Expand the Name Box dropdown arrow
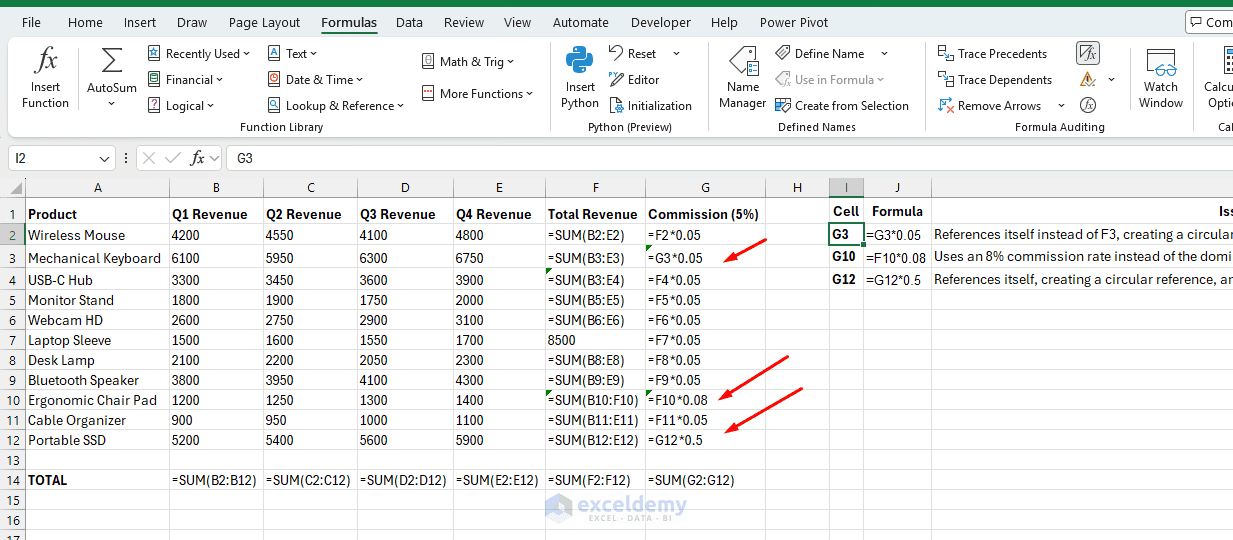This screenshot has width=1233, height=540. [106, 158]
